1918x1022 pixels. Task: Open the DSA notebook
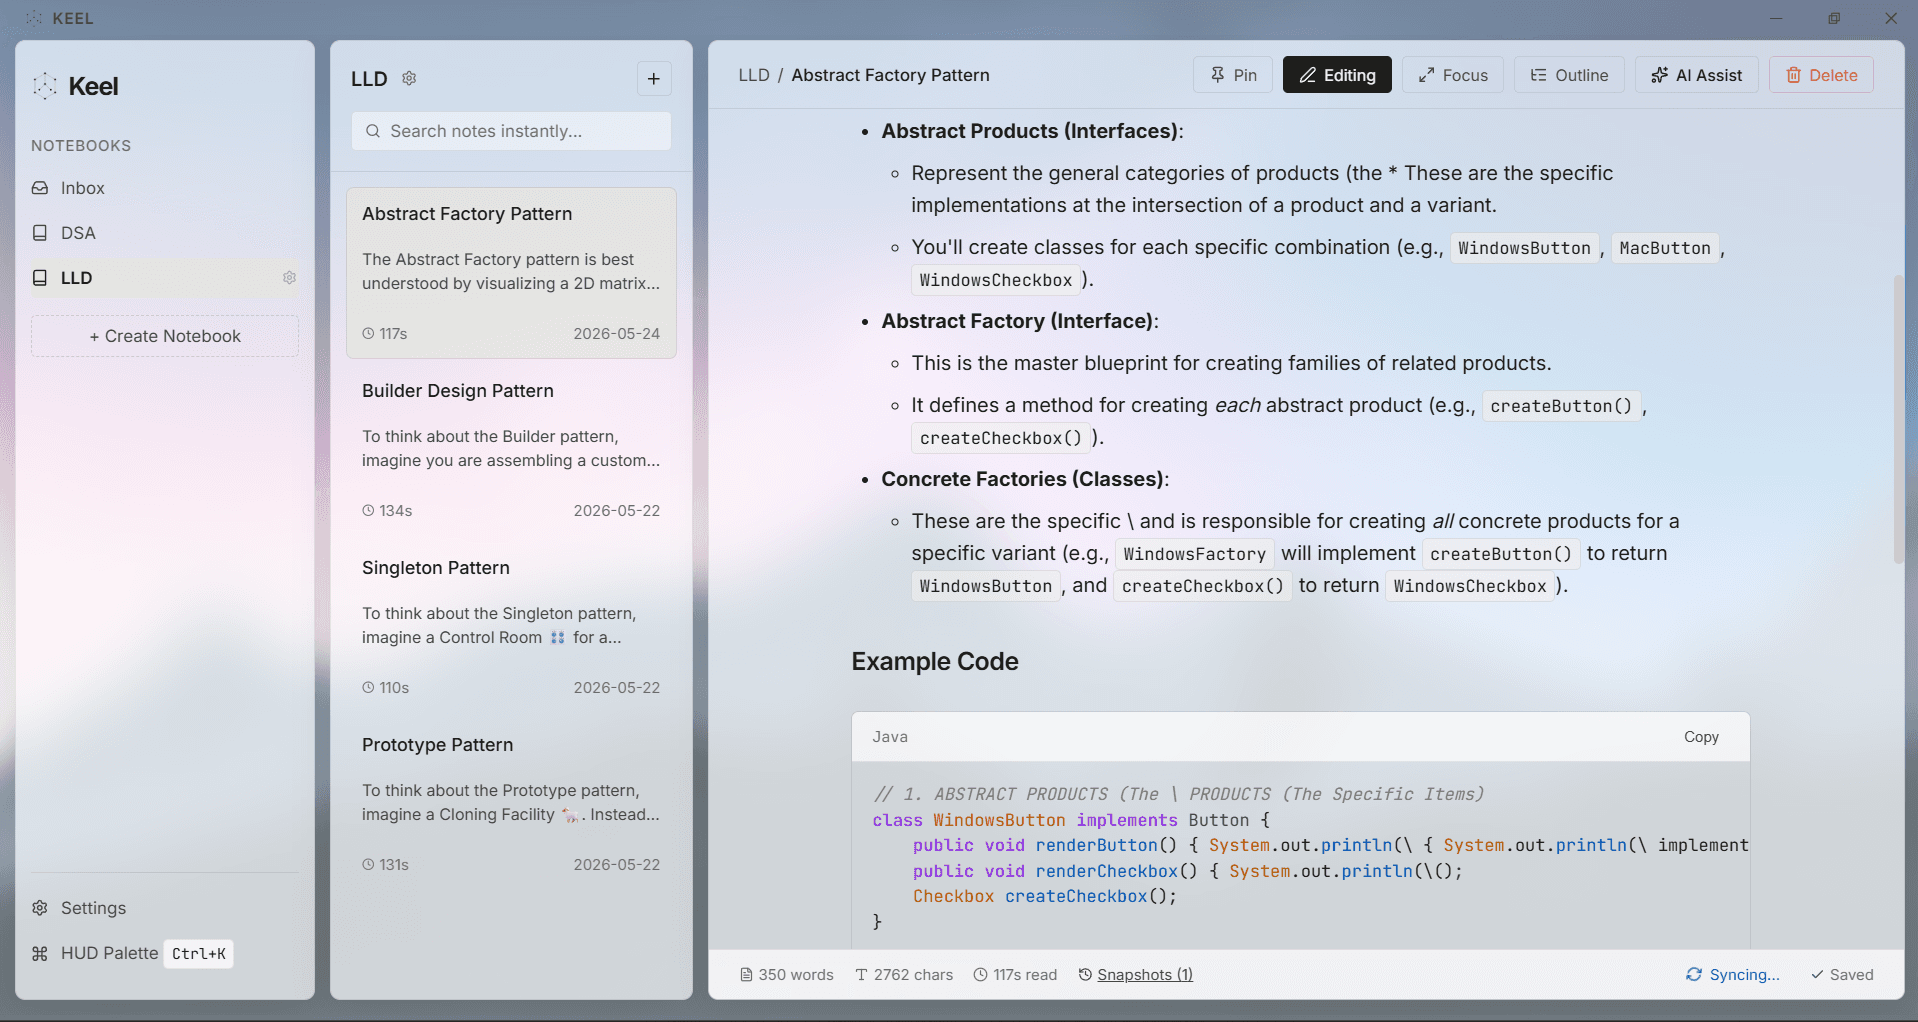[x=165, y=233]
